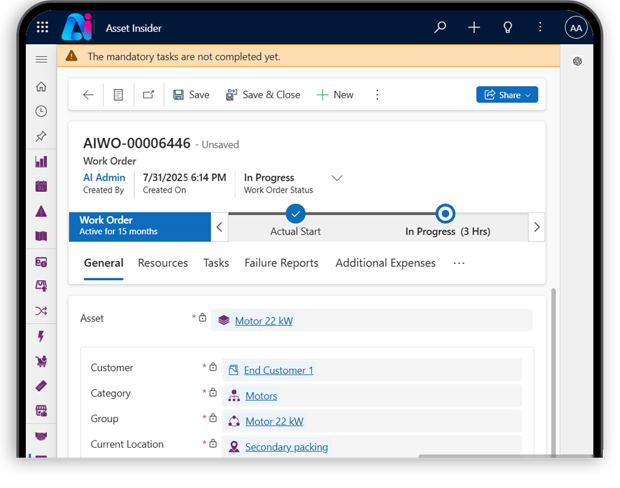
Task: Toggle the hamburger navigation menu
Action: click(x=42, y=60)
